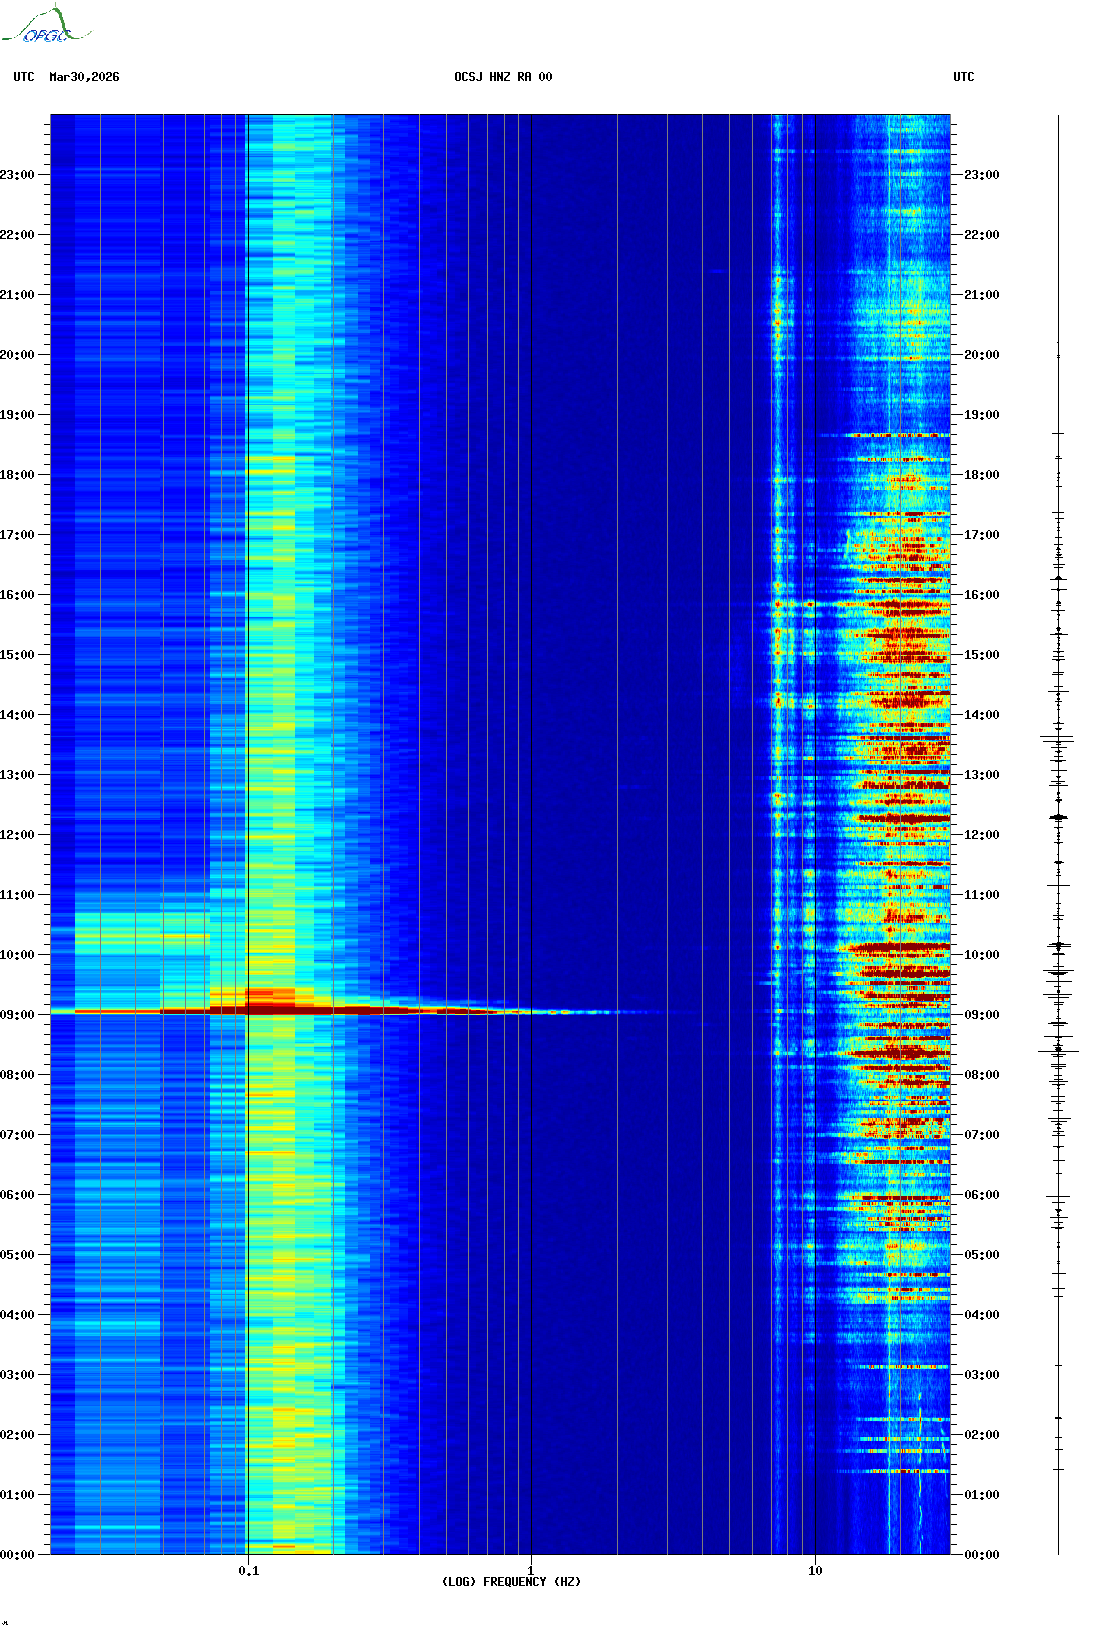Screen dimensions: 1102x1634
Task: Click the Mar30,2026 date label
Action: [x=84, y=77]
